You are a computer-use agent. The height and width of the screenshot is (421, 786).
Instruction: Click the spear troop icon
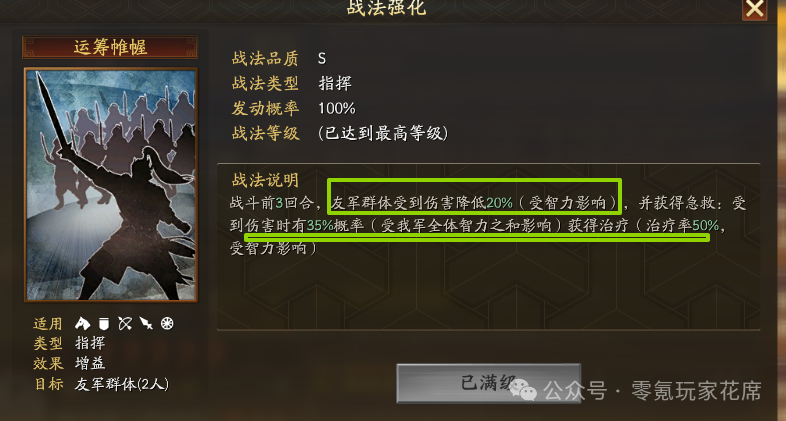tap(146, 323)
